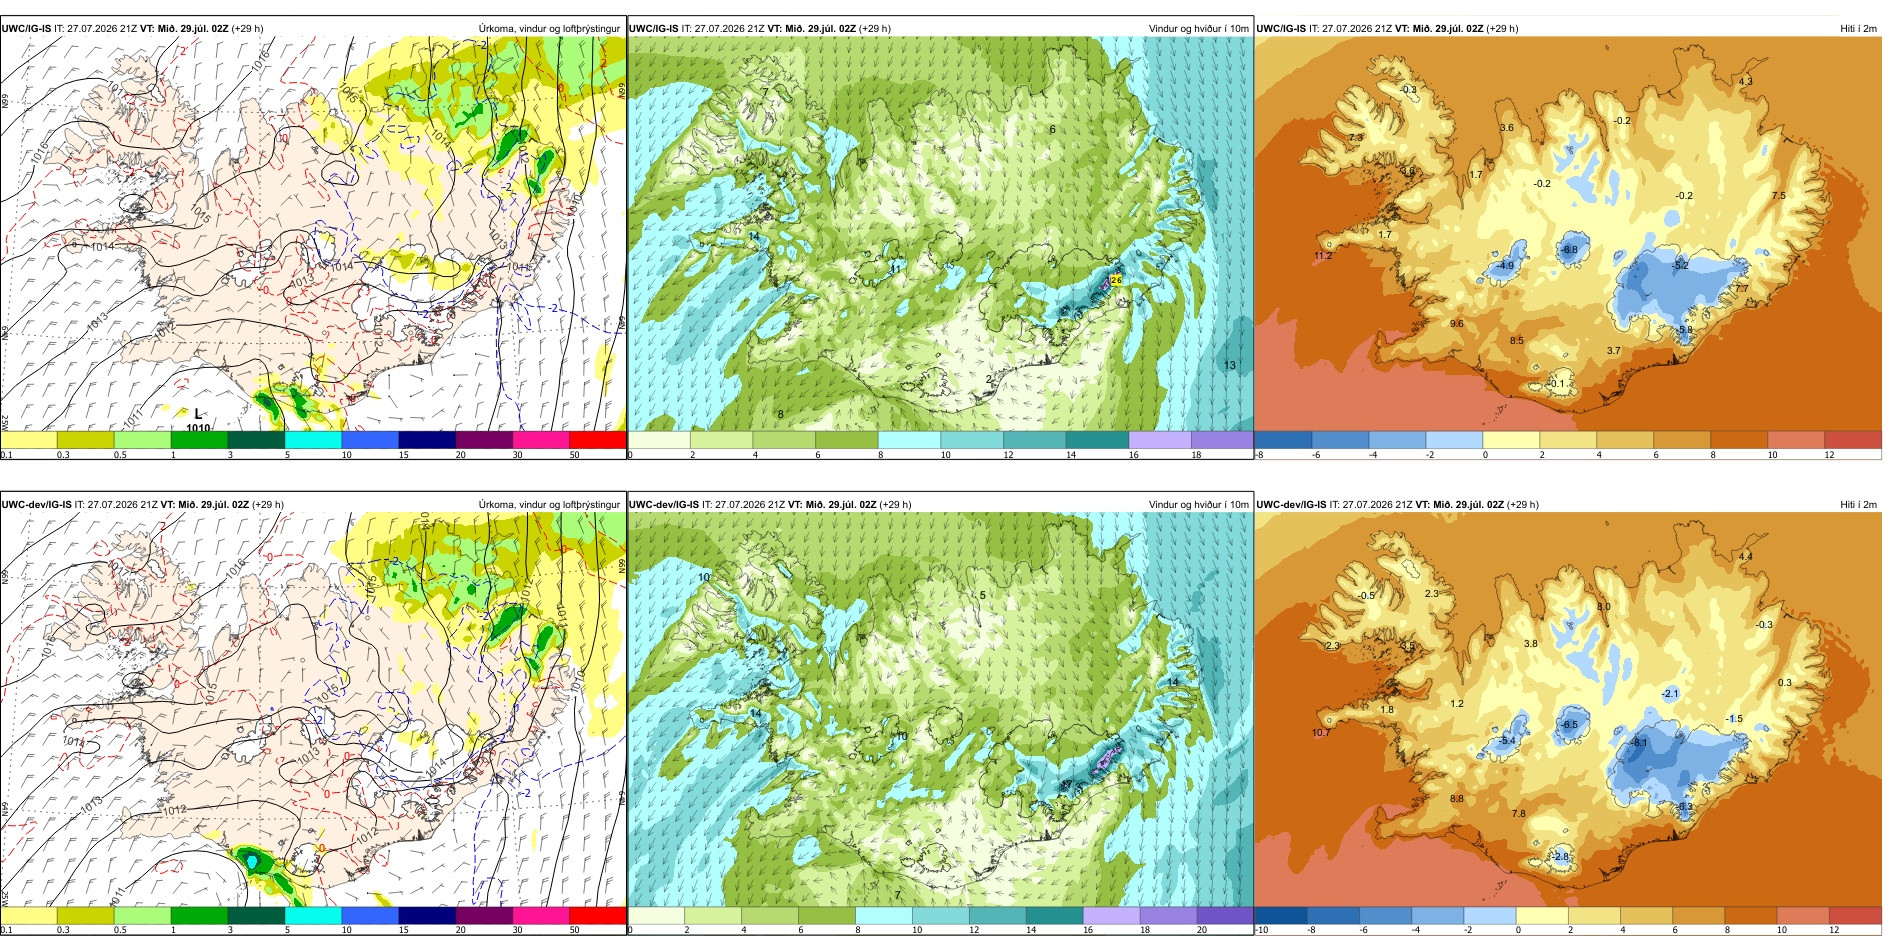Click the -6.8 temperature label on UWC map
1900x950 pixels.
pos(1570,250)
